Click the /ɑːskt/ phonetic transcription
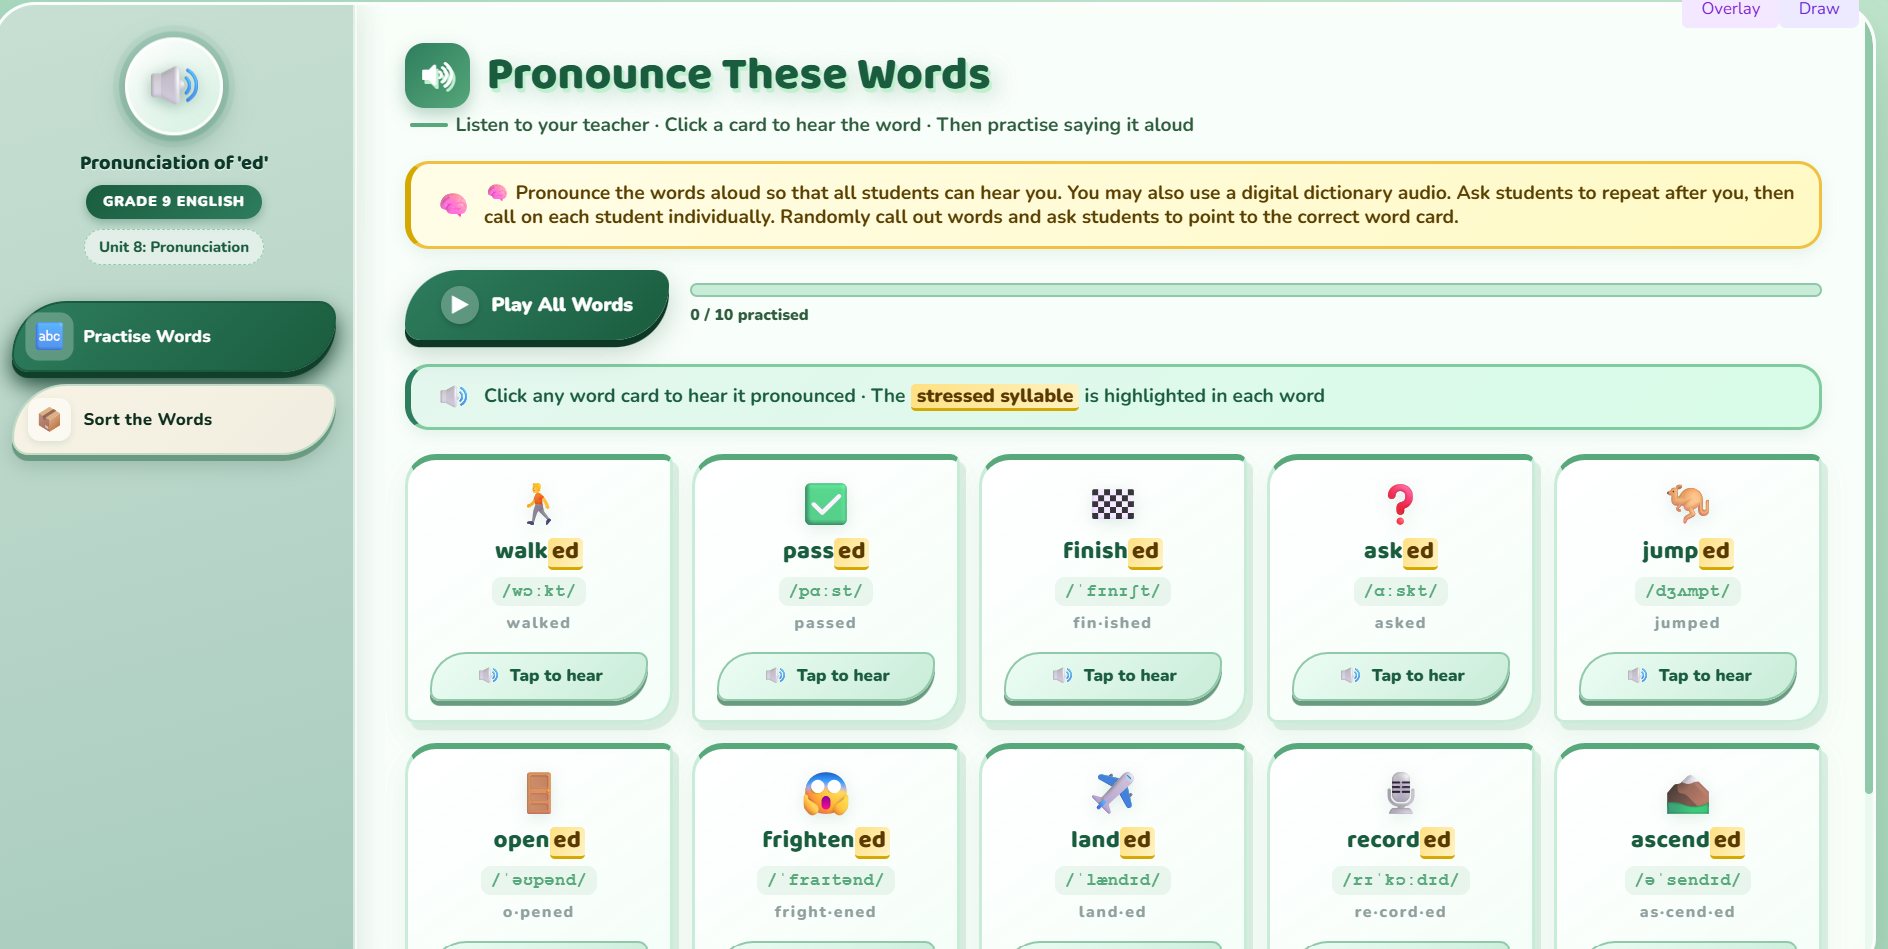The height and width of the screenshot is (949, 1888). [x=1401, y=591]
